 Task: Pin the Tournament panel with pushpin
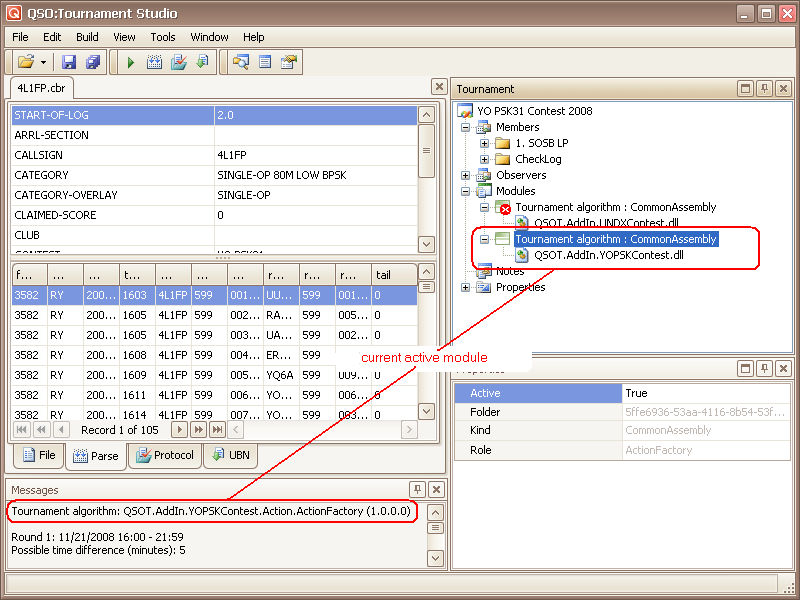(x=762, y=89)
